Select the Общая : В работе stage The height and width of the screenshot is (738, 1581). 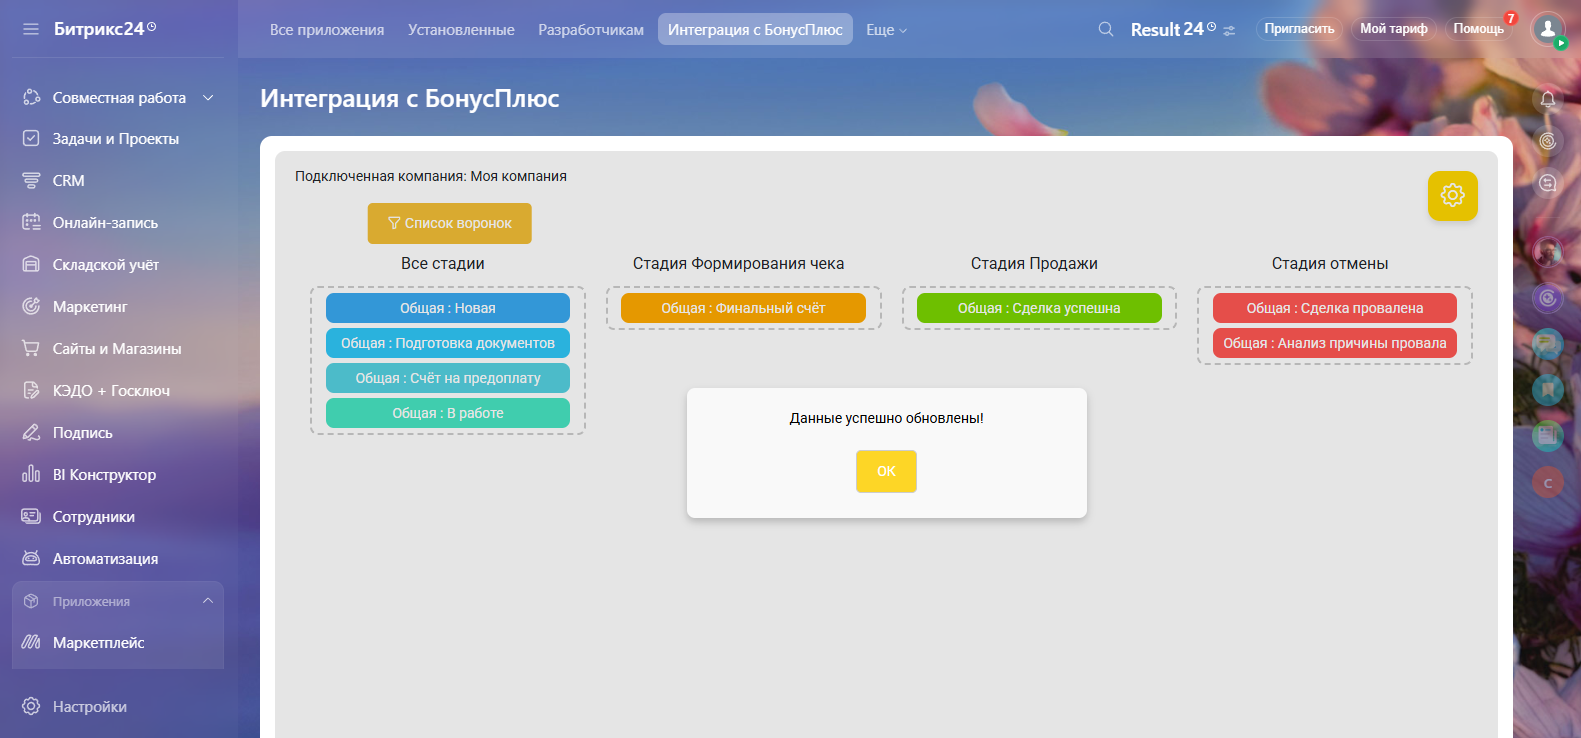pyautogui.click(x=448, y=413)
